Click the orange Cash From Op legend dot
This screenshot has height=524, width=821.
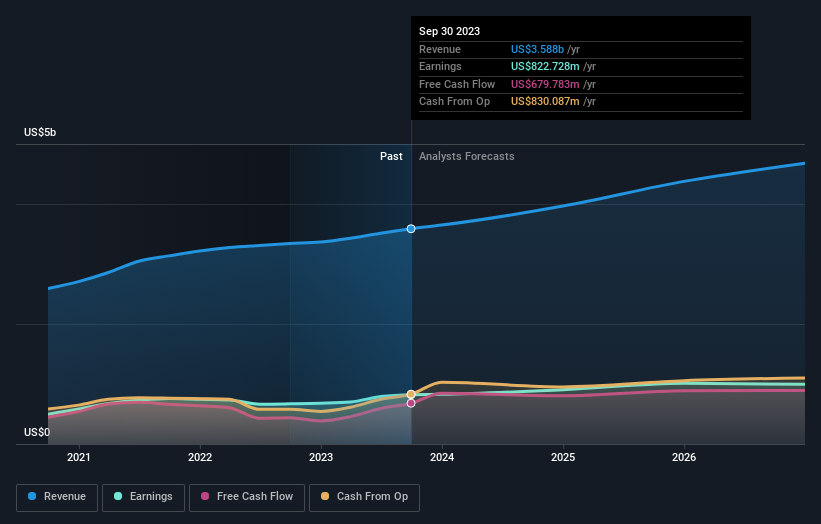click(x=325, y=496)
